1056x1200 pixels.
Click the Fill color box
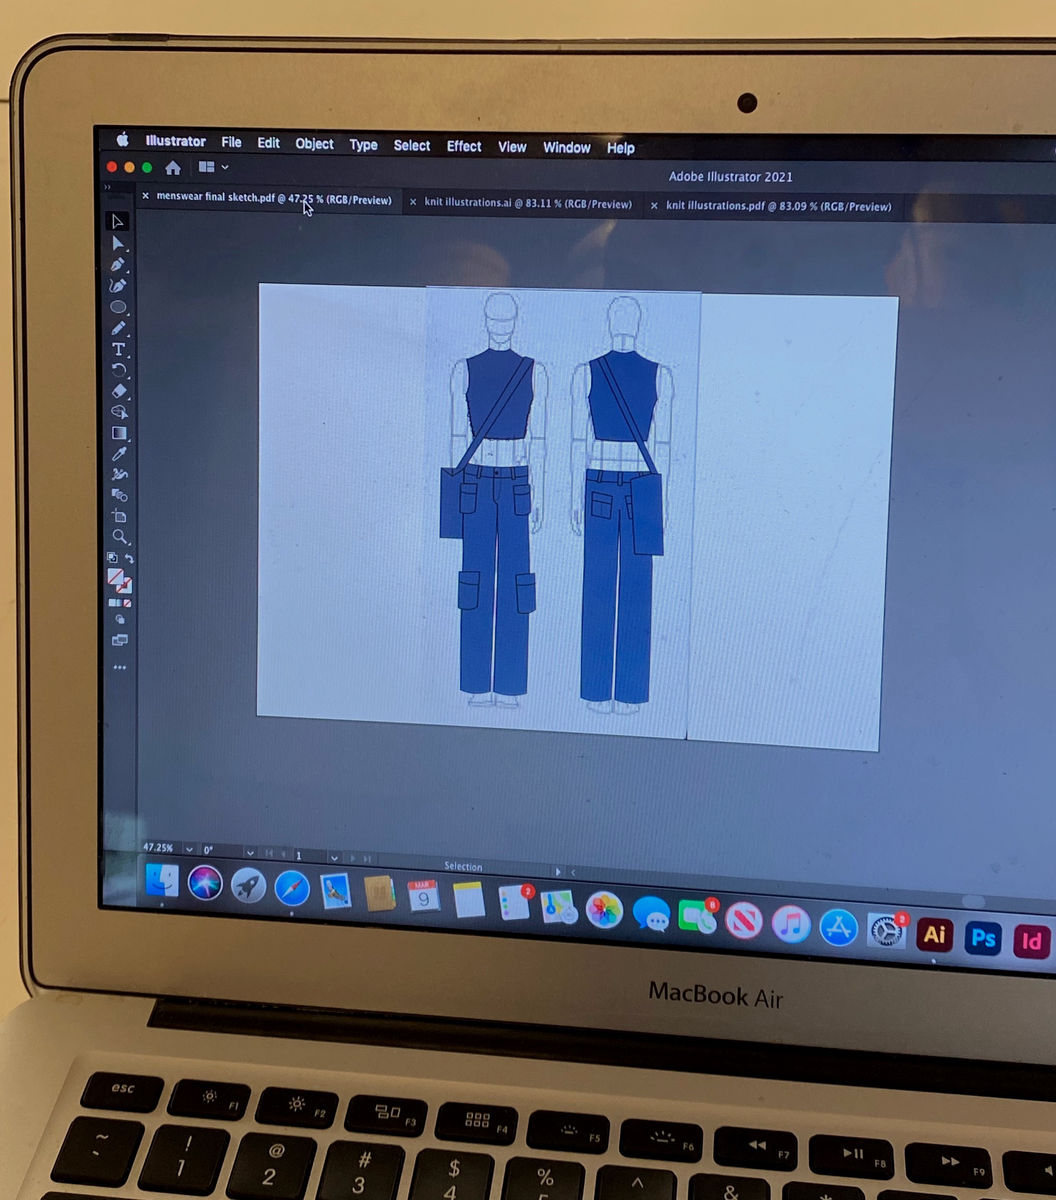[x=115, y=576]
